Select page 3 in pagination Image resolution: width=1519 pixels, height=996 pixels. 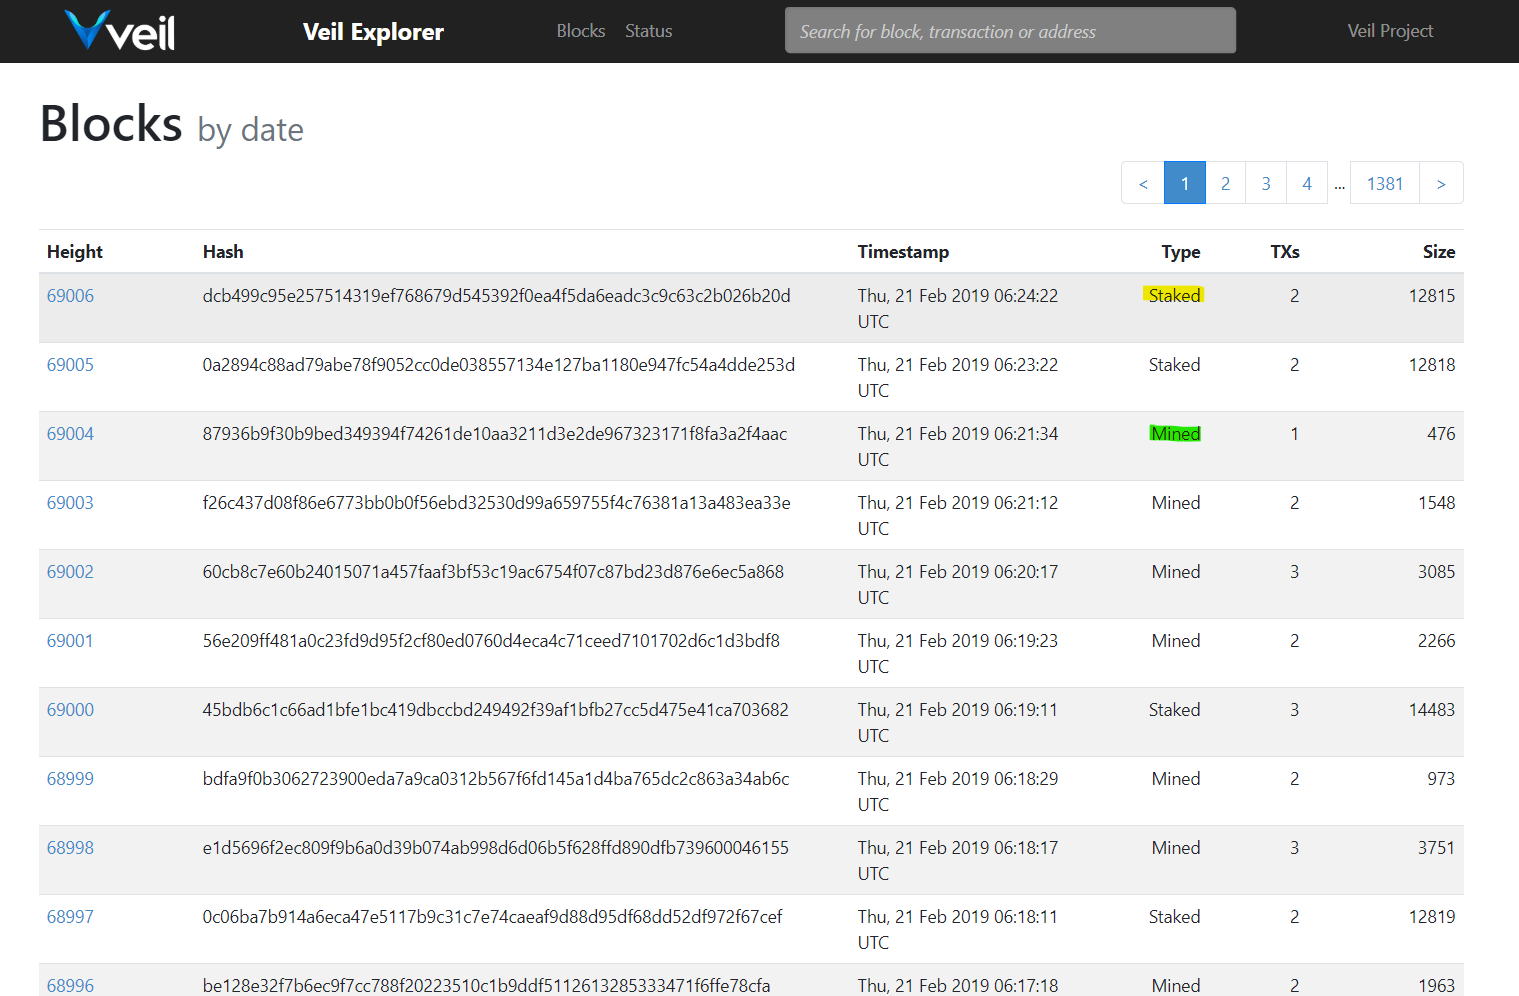click(1266, 183)
